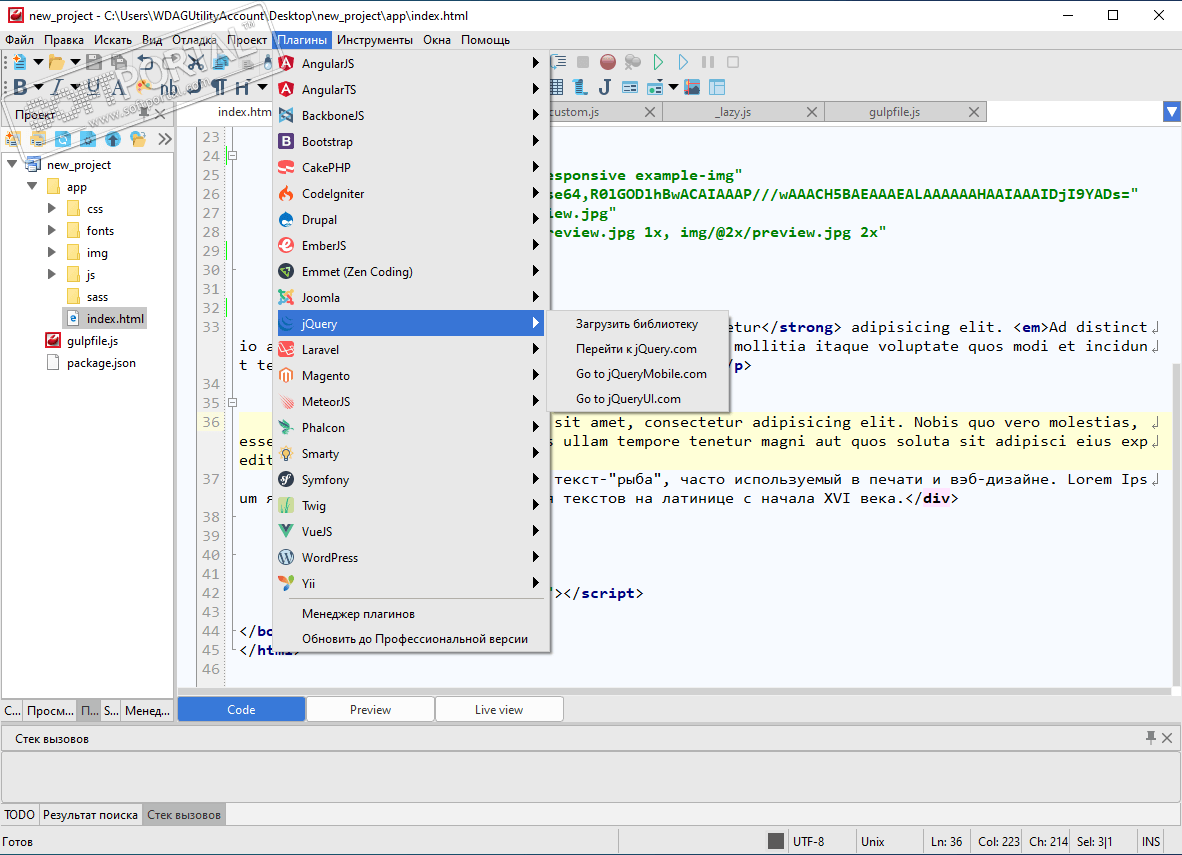Switch to the gulpfile.js editor tab
The width and height of the screenshot is (1182, 855).
pyautogui.click(x=894, y=113)
